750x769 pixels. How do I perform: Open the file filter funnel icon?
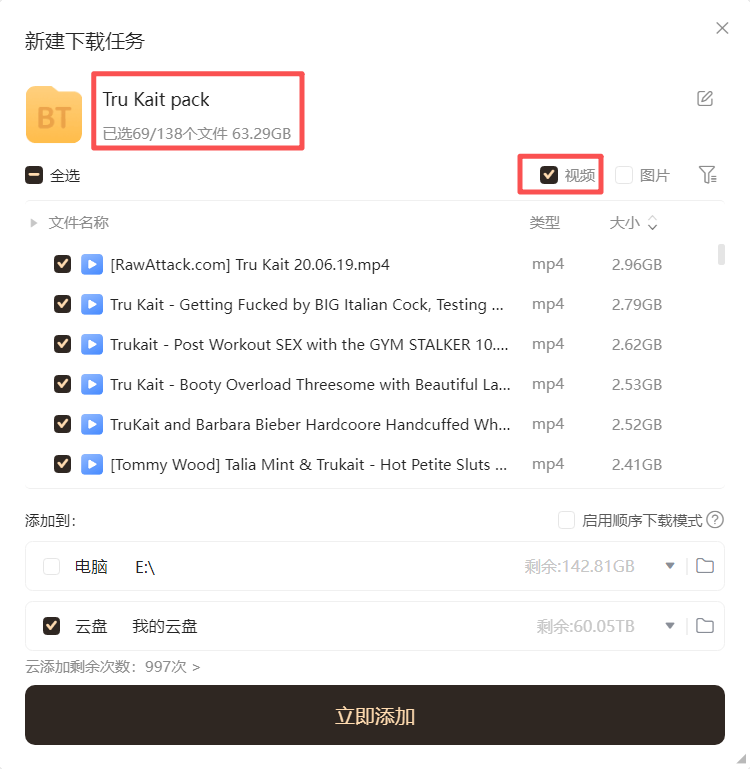(x=708, y=175)
